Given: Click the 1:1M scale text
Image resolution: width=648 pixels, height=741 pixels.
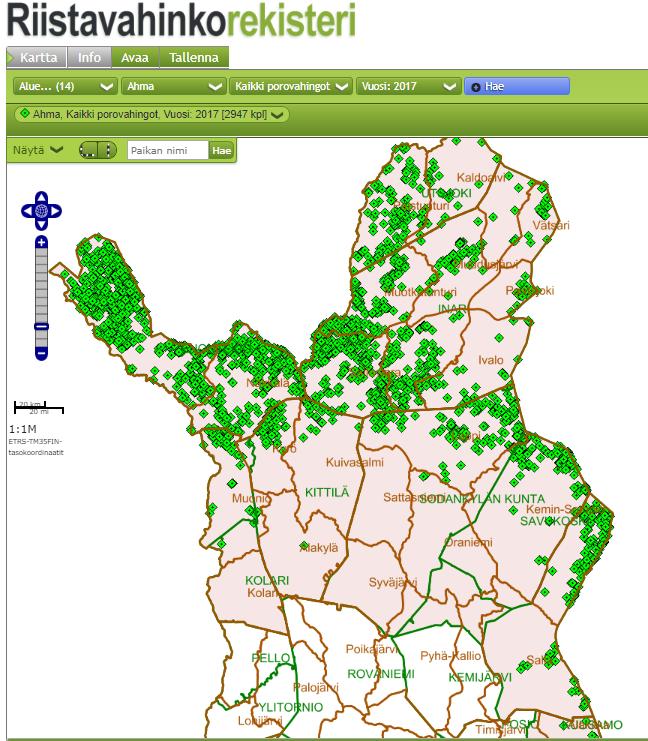Looking at the screenshot, I should click(22, 429).
